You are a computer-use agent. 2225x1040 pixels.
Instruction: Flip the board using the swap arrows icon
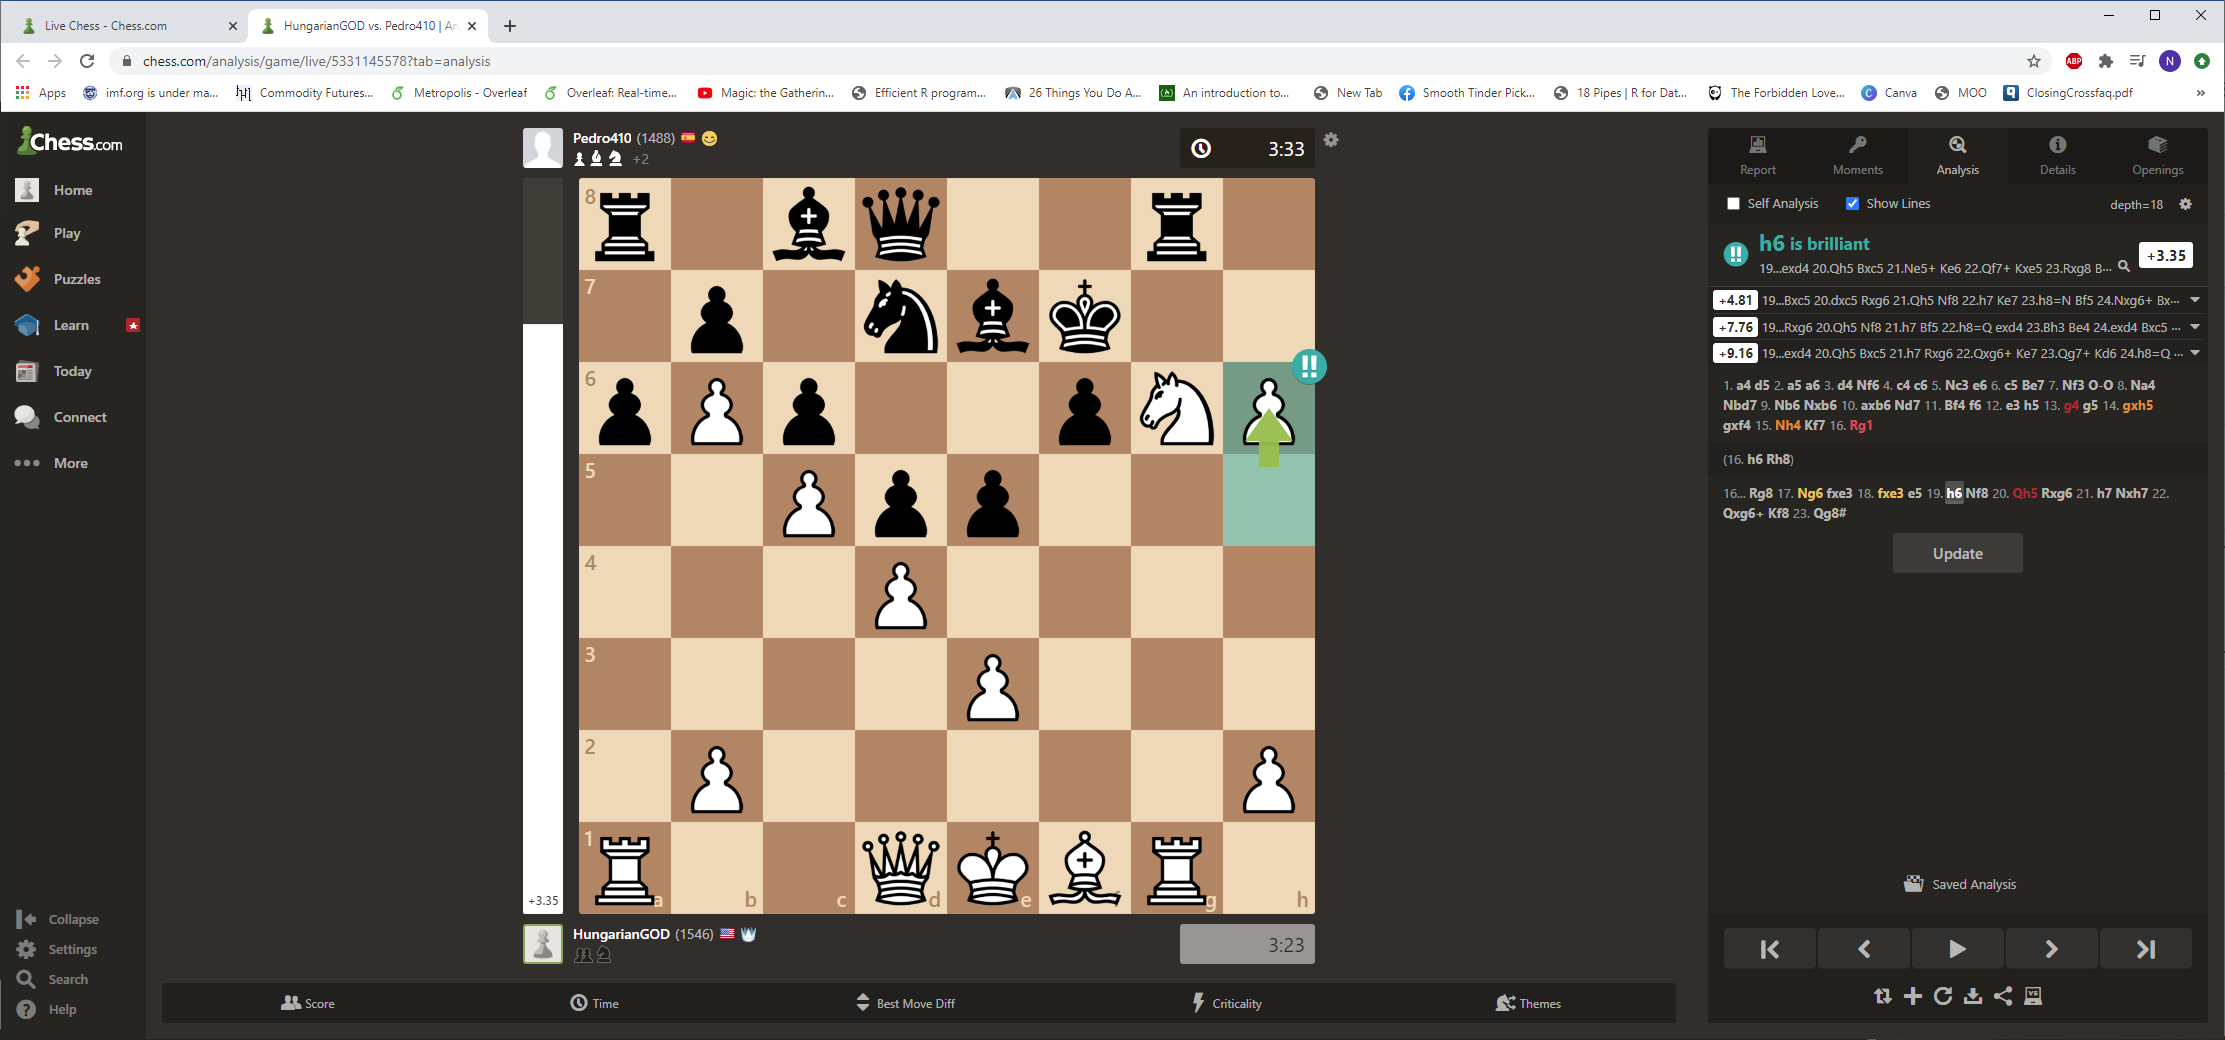point(1883,996)
